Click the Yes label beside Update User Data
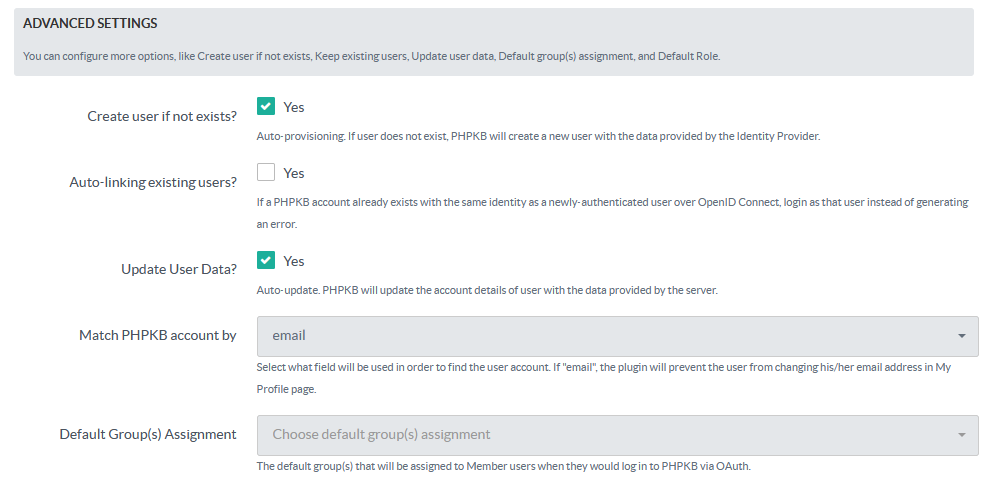Image resolution: width=987 pixels, height=486 pixels. click(x=294, y=261)
